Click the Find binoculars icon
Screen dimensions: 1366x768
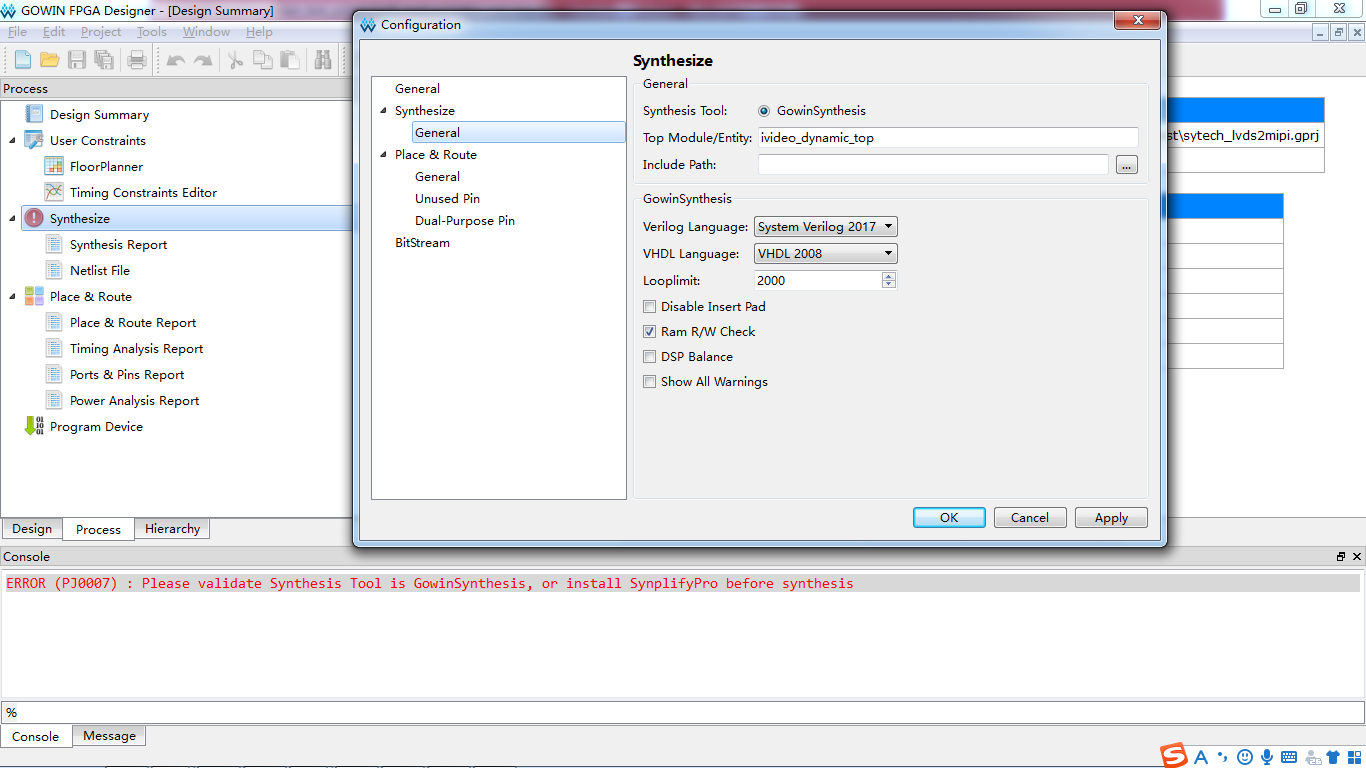pos(323,60)
